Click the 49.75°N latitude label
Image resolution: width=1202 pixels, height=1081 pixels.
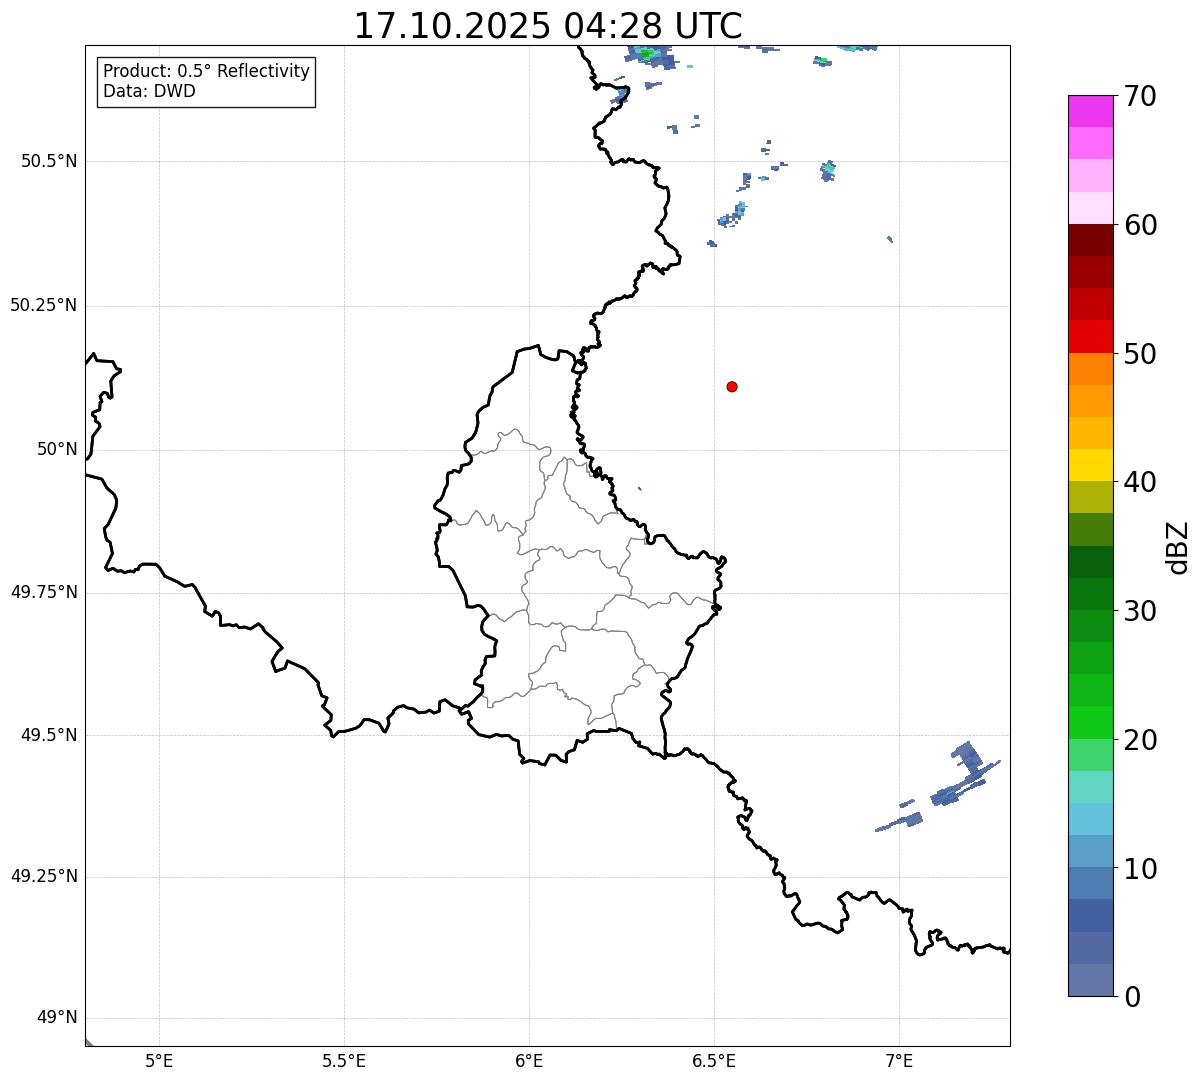point(43,592)
